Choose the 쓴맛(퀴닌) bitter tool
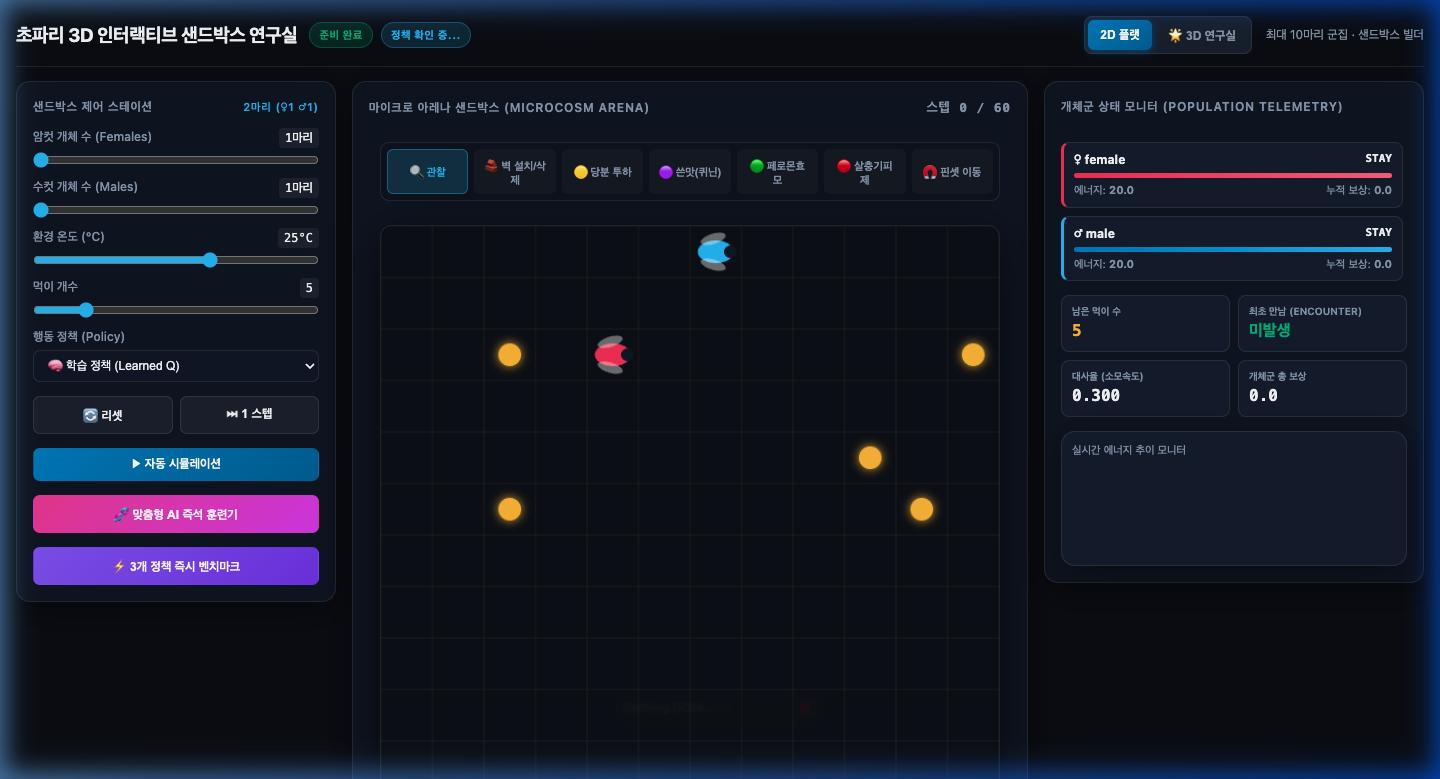Image resolution: width=1440 pixels, height=779 pixels. coord(690,171)
